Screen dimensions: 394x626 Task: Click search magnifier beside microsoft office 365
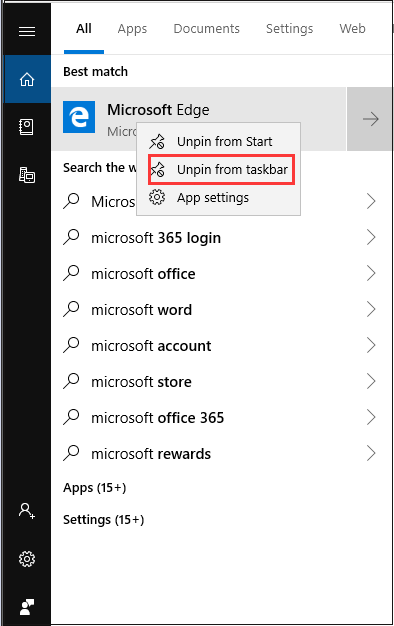71,418
